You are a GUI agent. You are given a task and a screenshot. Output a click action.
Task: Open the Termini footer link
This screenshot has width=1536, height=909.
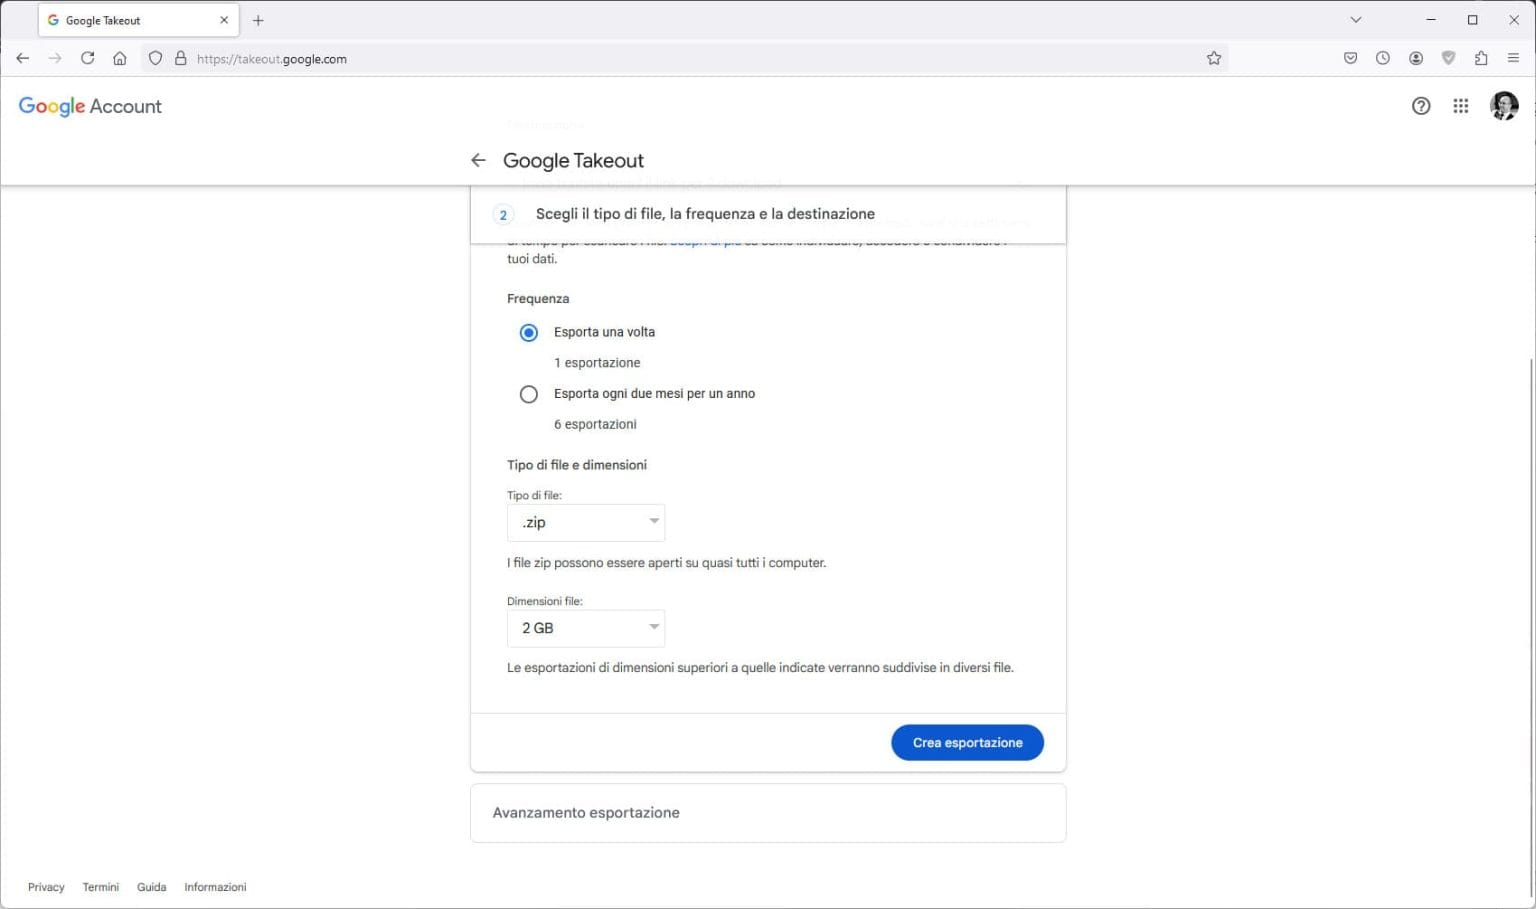[101, 887]
